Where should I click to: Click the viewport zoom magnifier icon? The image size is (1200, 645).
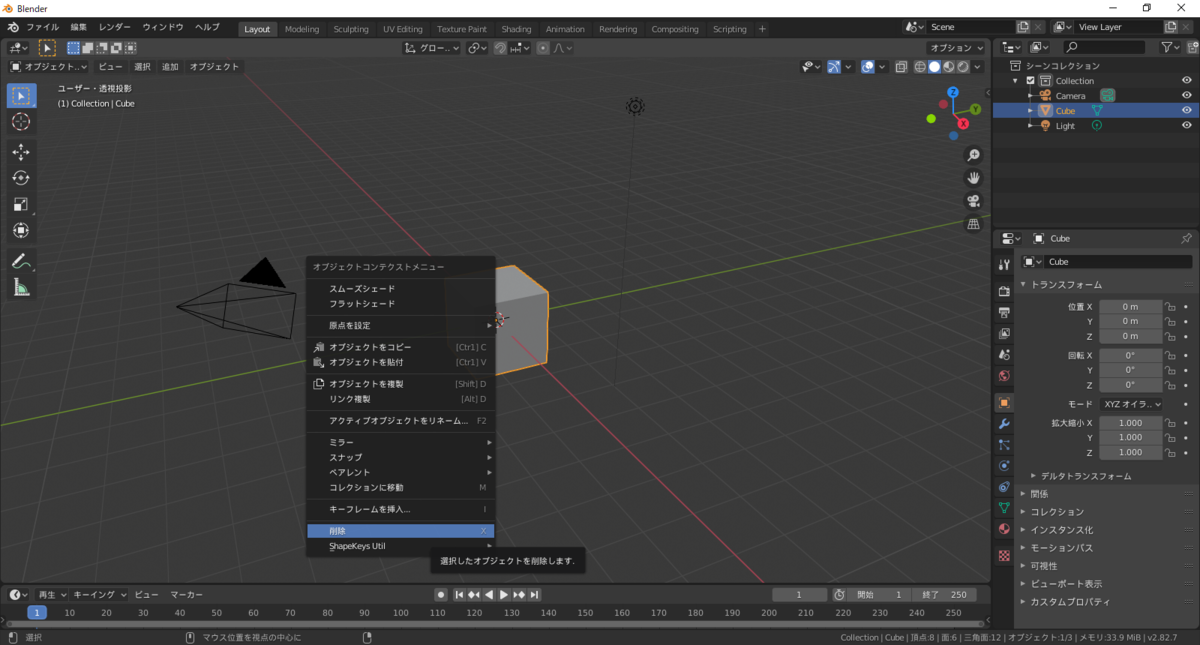pos(973,156)
